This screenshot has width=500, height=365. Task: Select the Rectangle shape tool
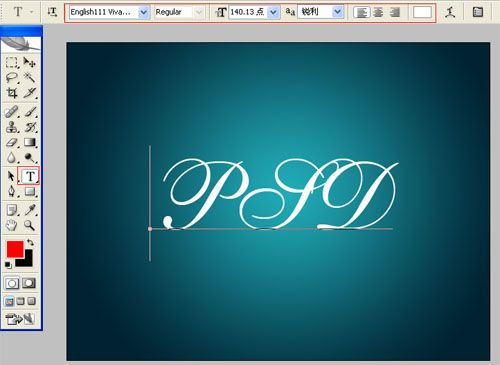pos(30,192)
